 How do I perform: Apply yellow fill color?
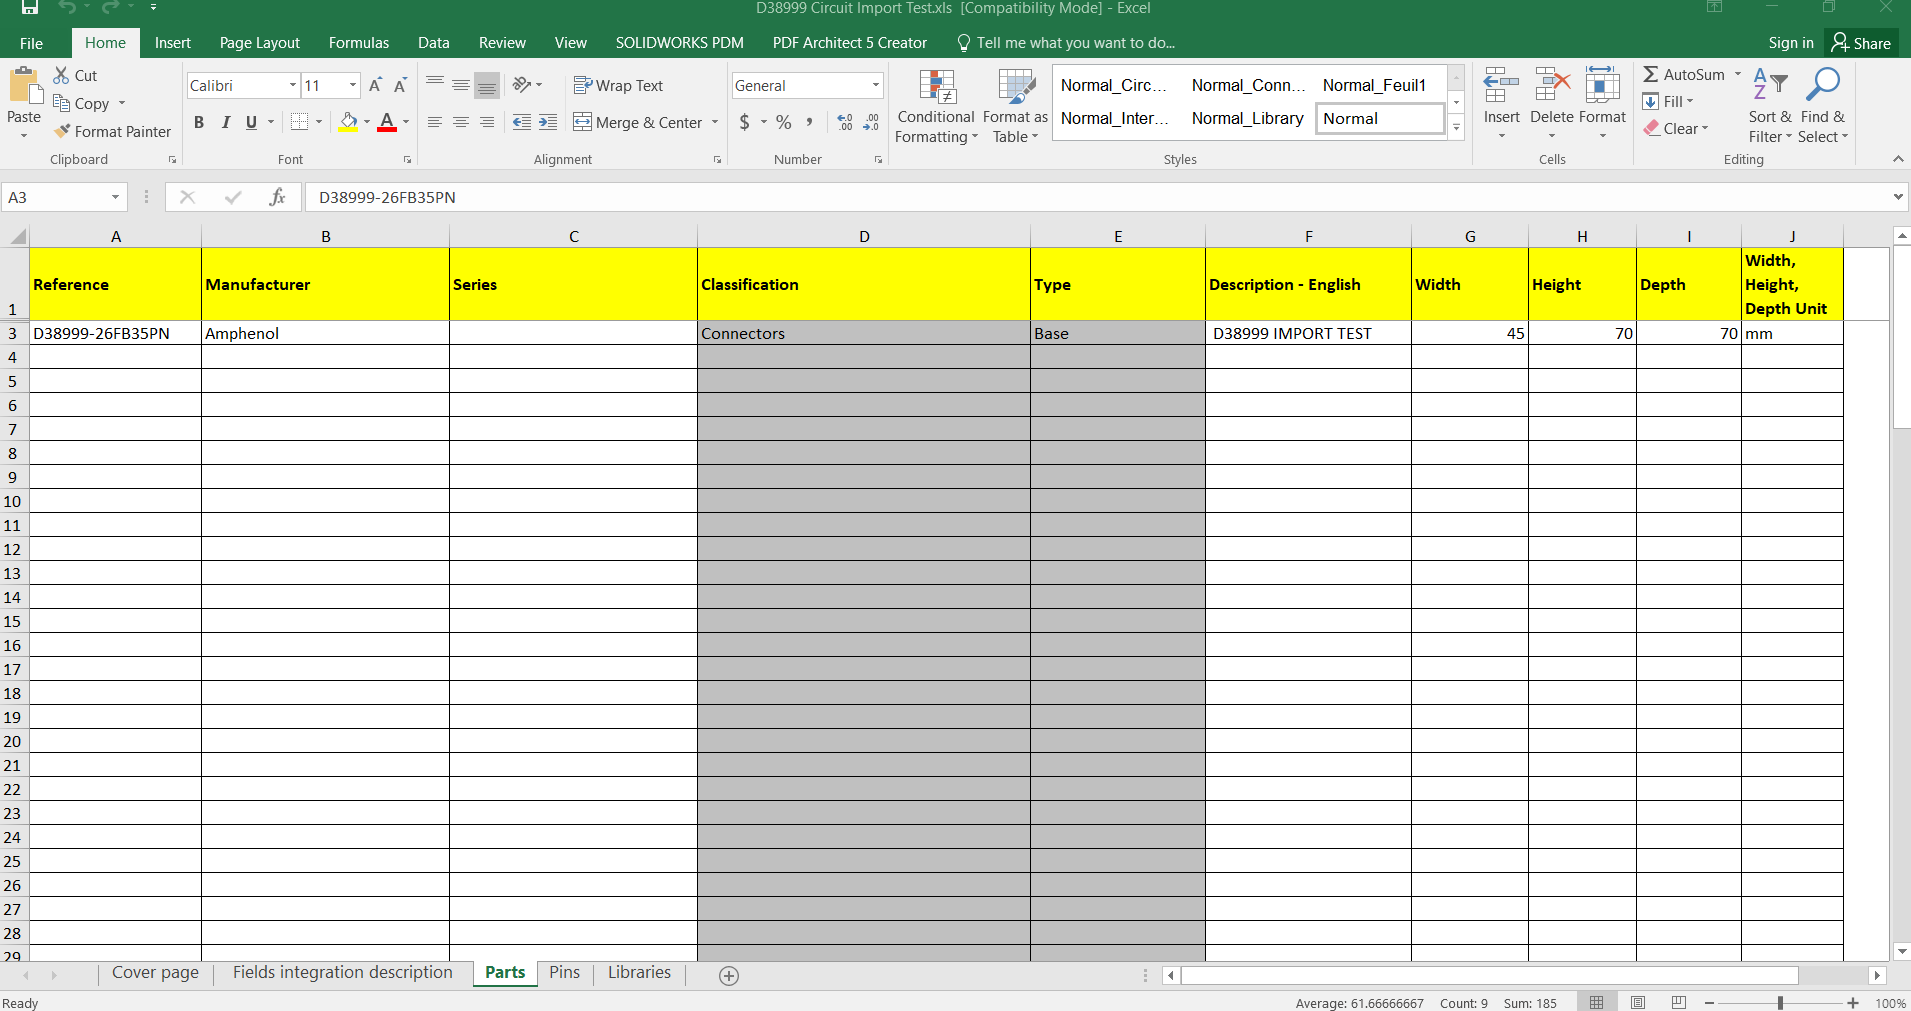[348, 122]
